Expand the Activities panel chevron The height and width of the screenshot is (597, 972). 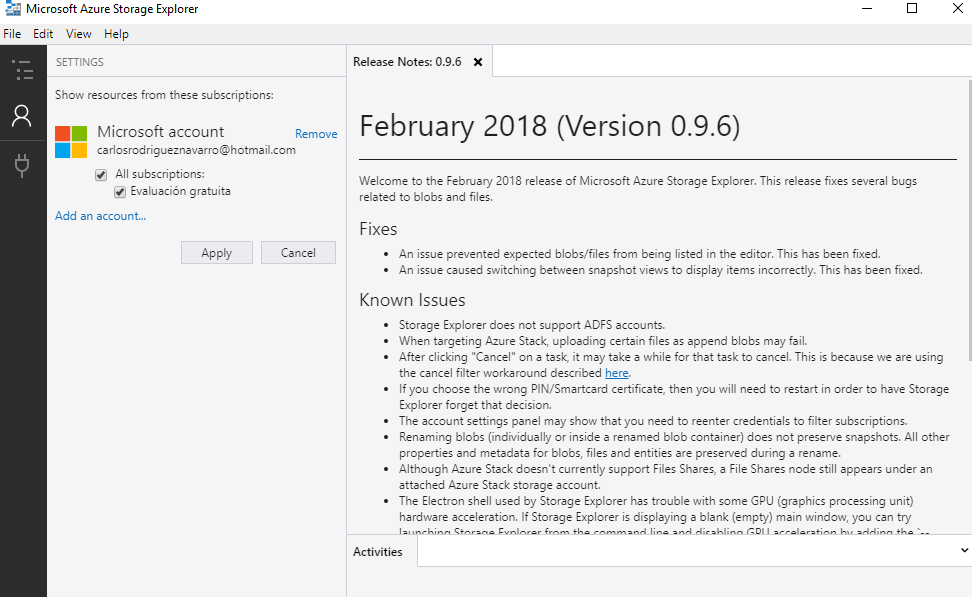coord(963,550)
